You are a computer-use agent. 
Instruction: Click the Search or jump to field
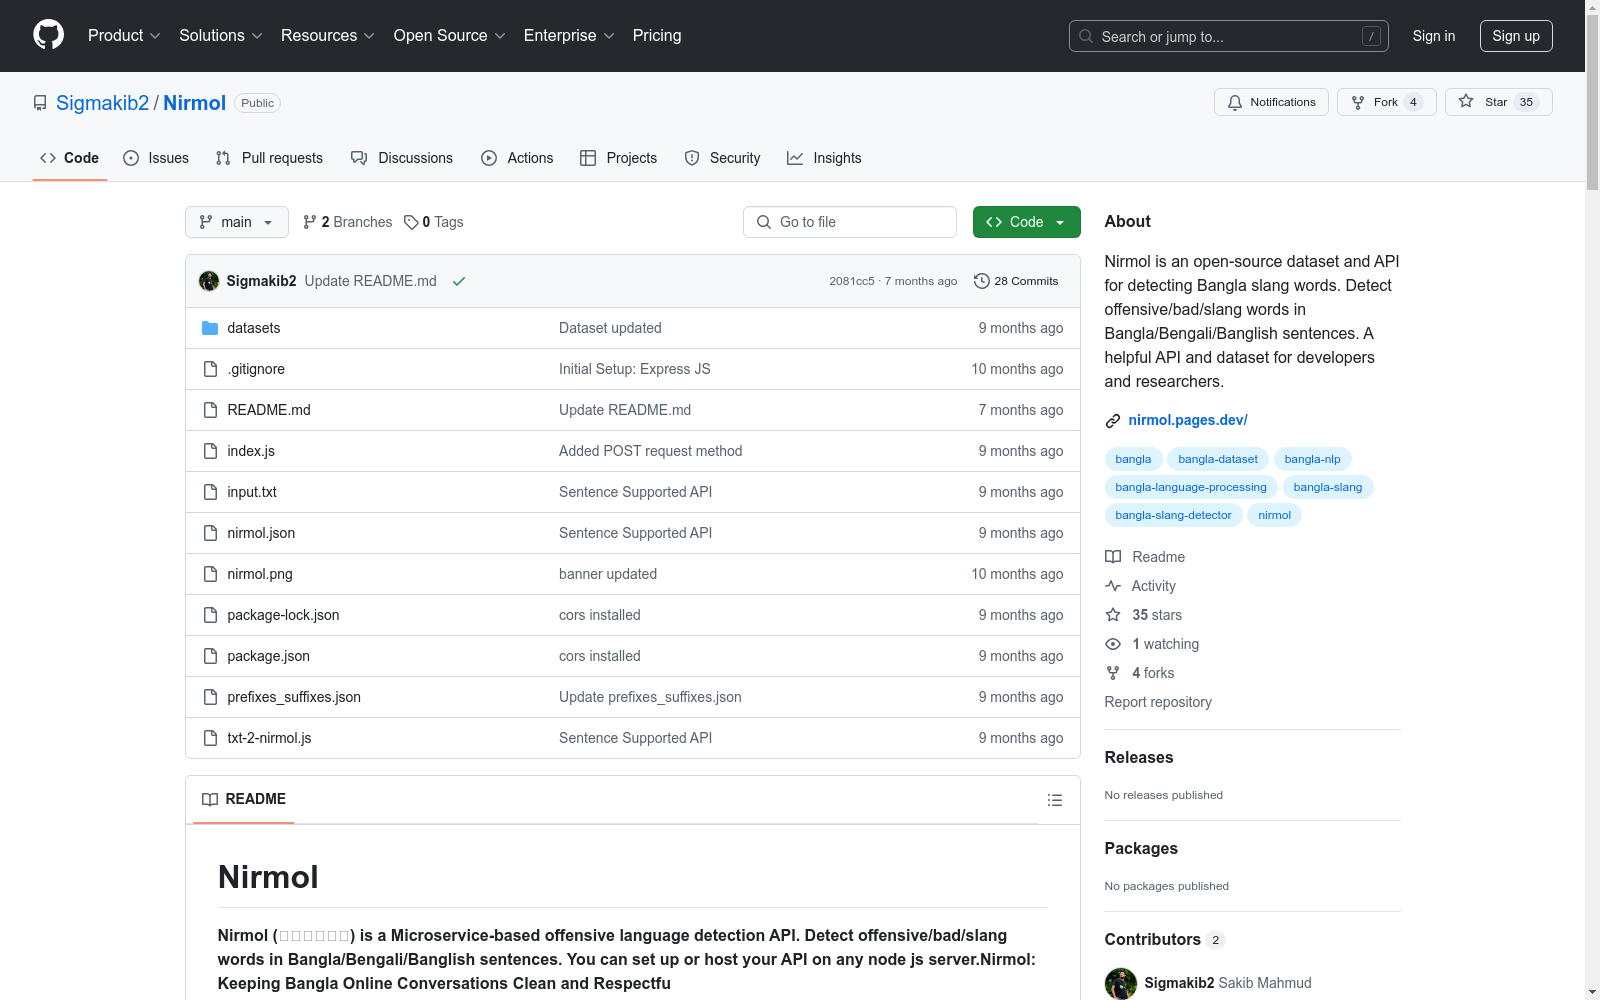(x=1229, y=36)
